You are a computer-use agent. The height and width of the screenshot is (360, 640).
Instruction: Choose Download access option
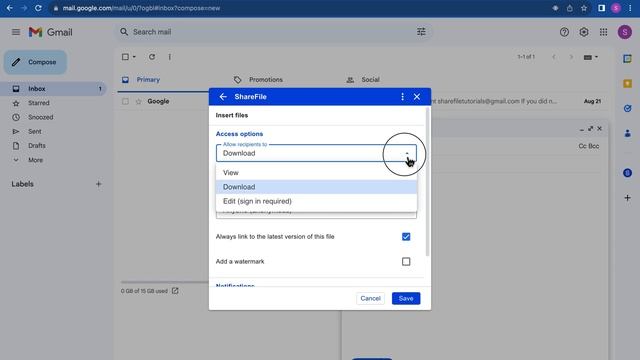[x=316, y=187]
